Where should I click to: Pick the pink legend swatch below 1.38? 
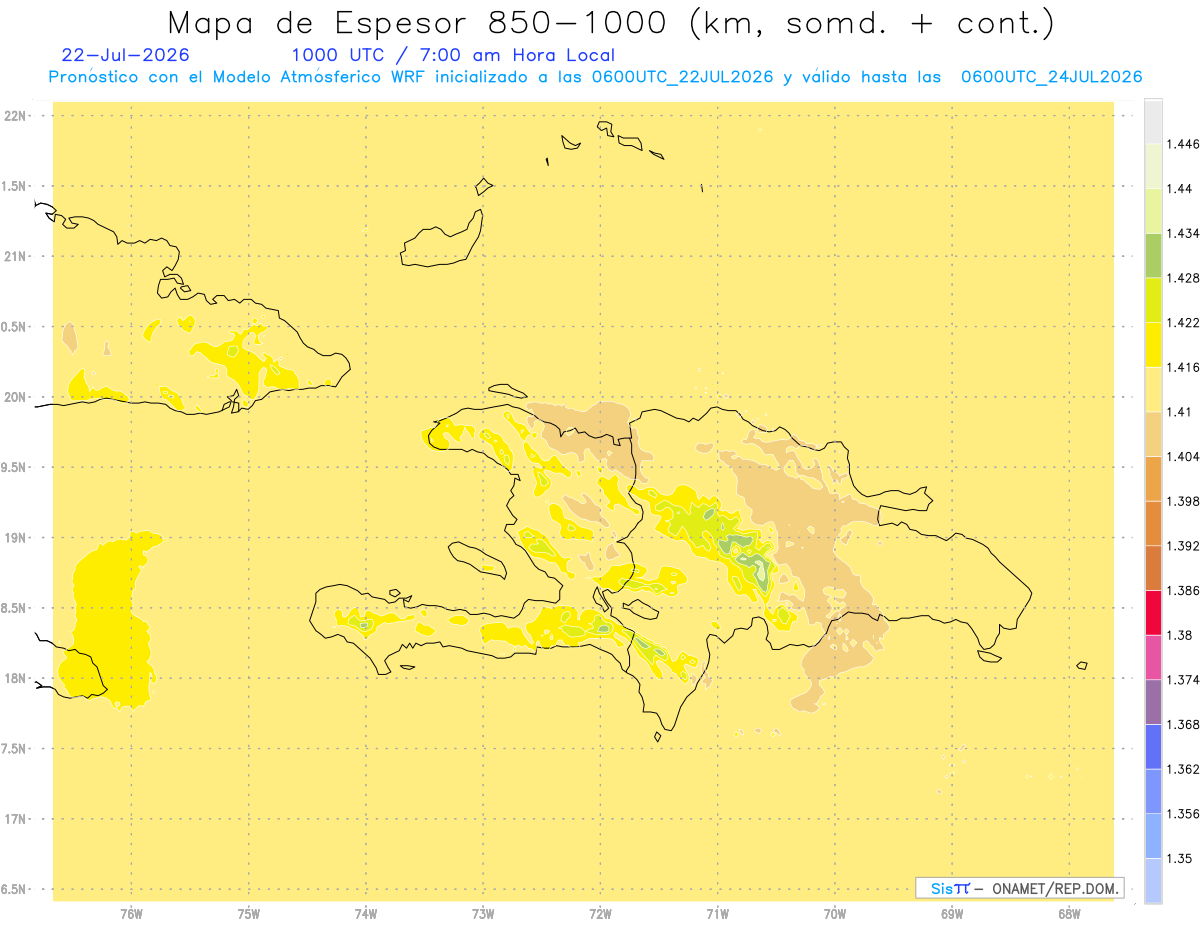tap(1153, 657)
